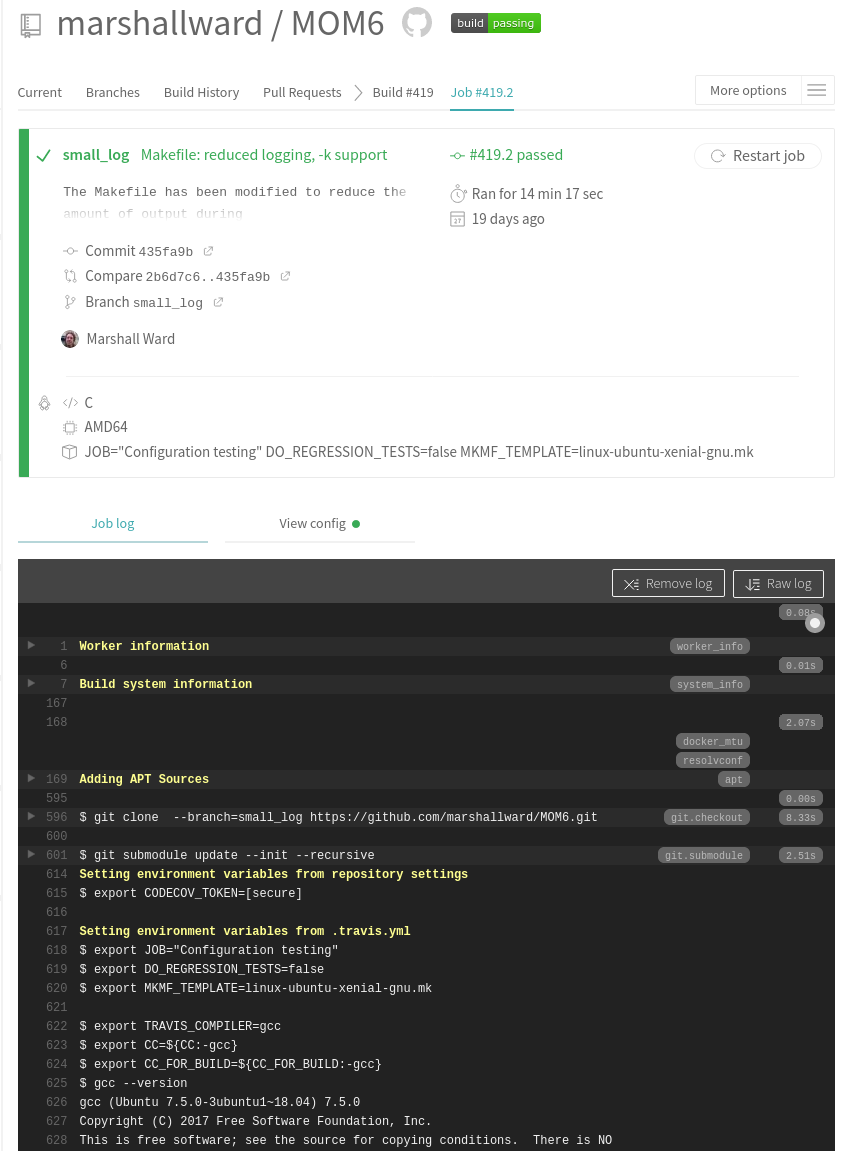Open external link icon beside Compare 2b6d7c6..435fa9b
Image resolution: width=845 pixels, height=1151 pixels.
coord(285,277)
